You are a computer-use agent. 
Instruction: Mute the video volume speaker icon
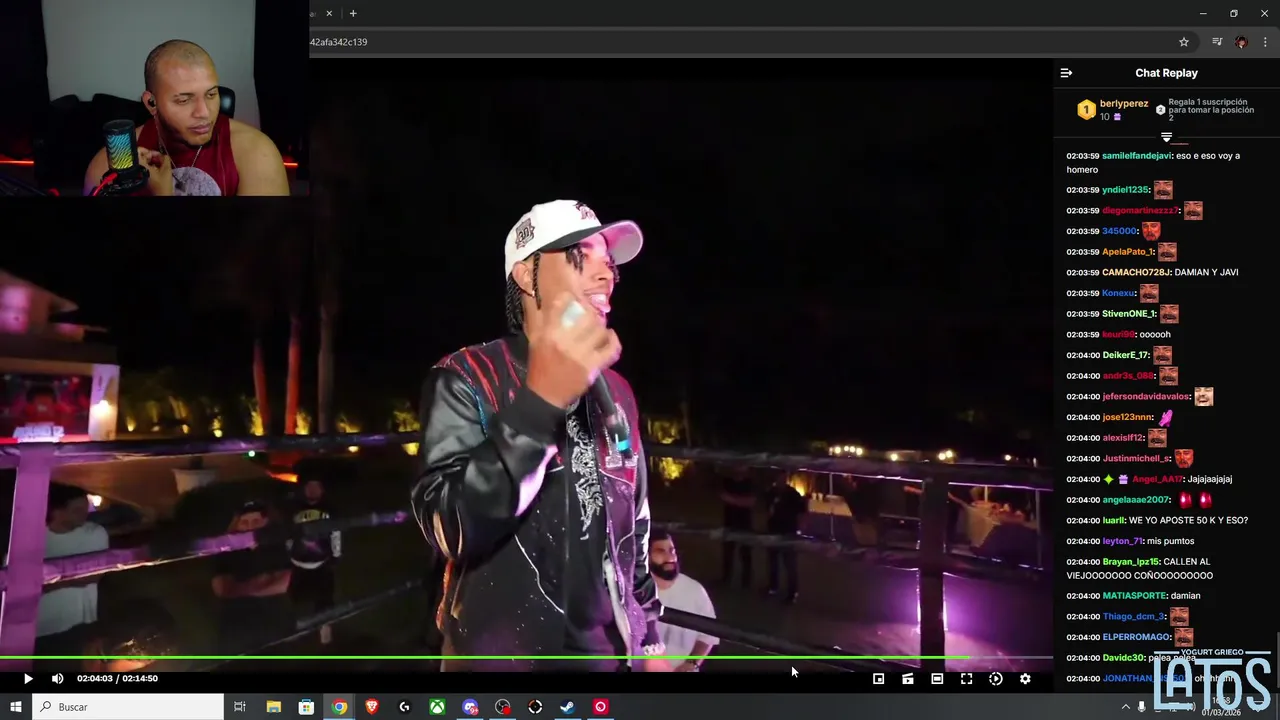click(x=57, y=679)
